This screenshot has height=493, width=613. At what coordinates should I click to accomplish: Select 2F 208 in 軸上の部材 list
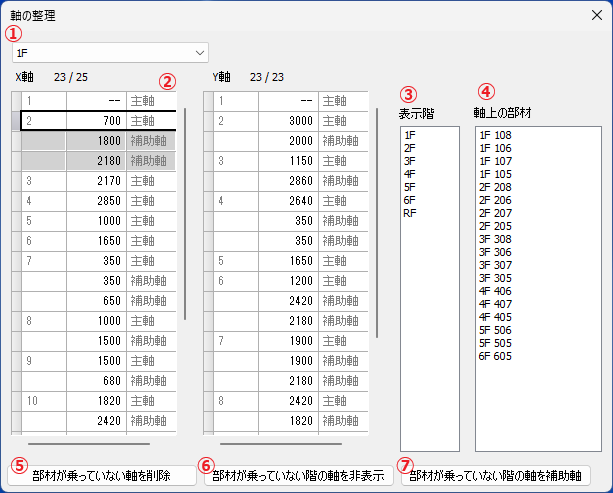point(495,187)
